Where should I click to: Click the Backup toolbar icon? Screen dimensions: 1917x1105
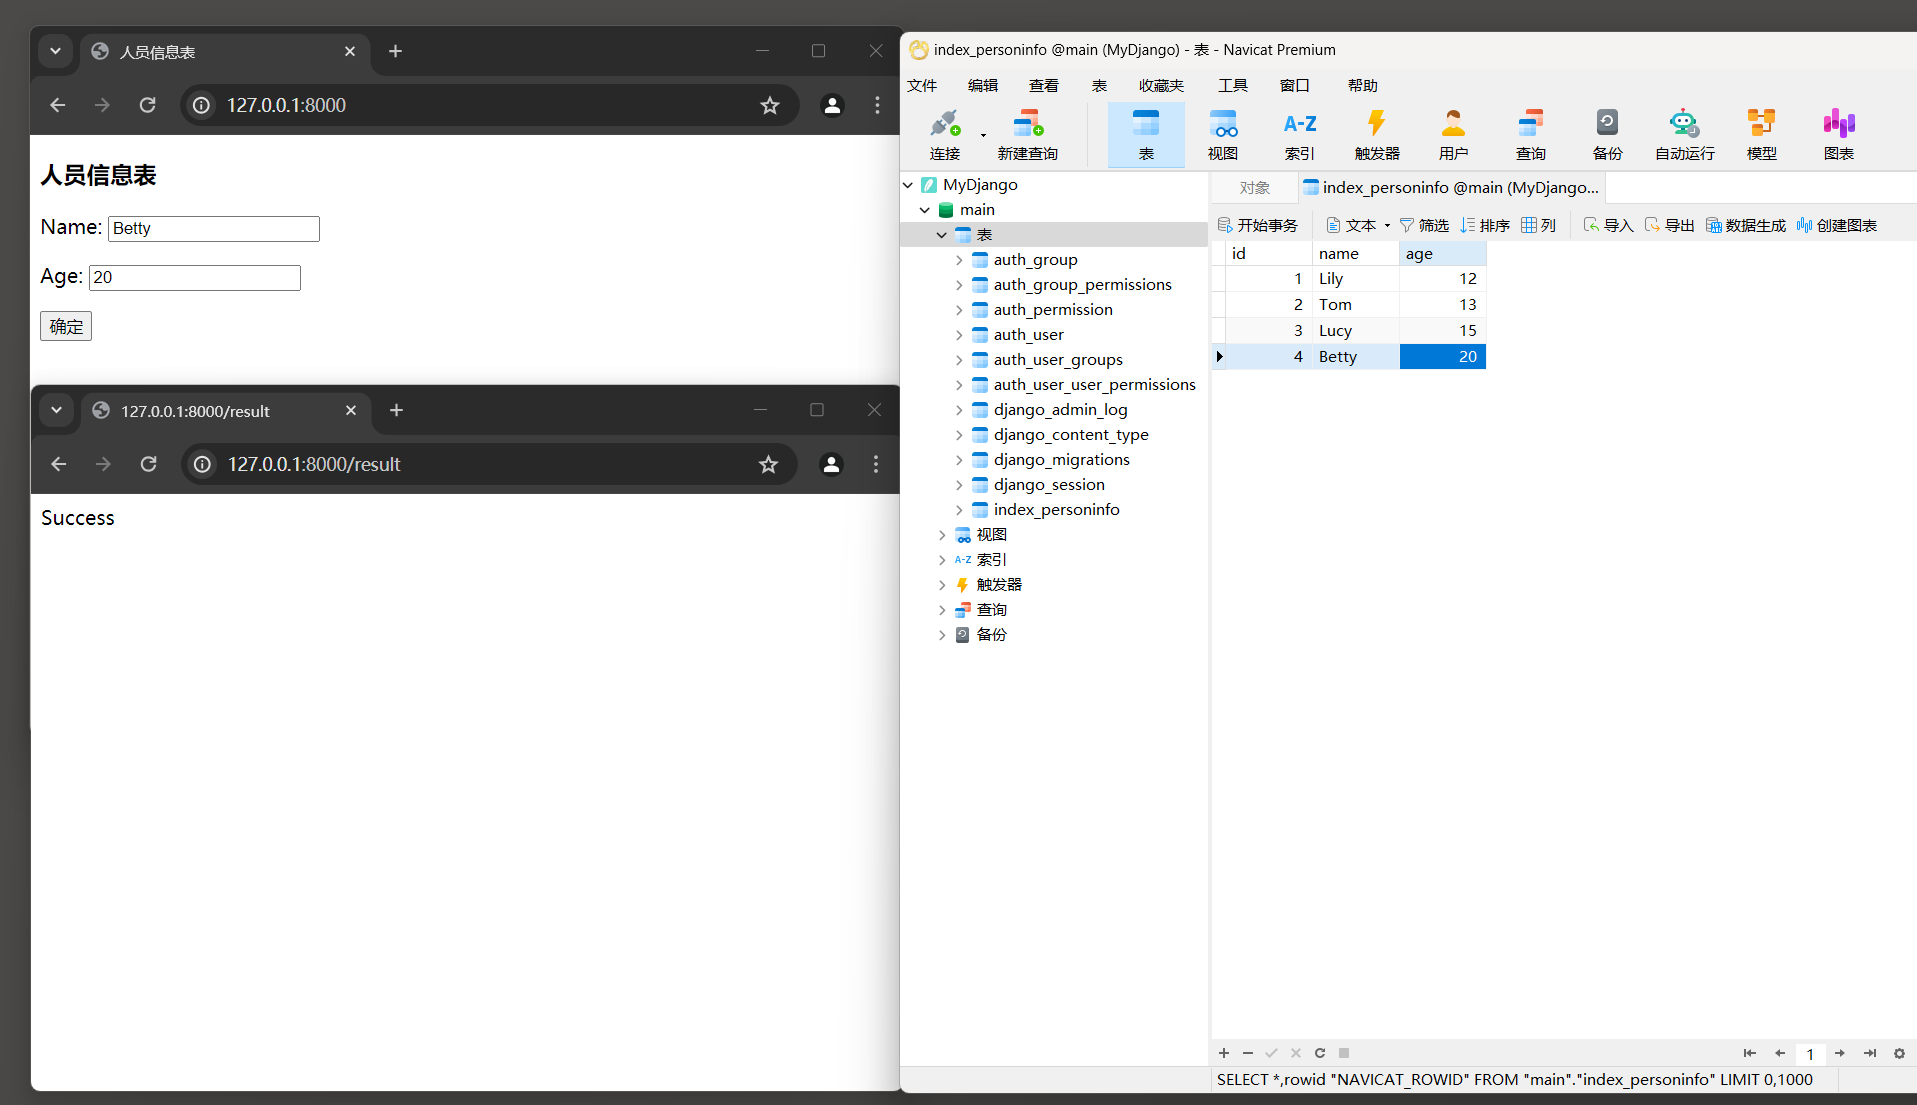coord(1607,134)
